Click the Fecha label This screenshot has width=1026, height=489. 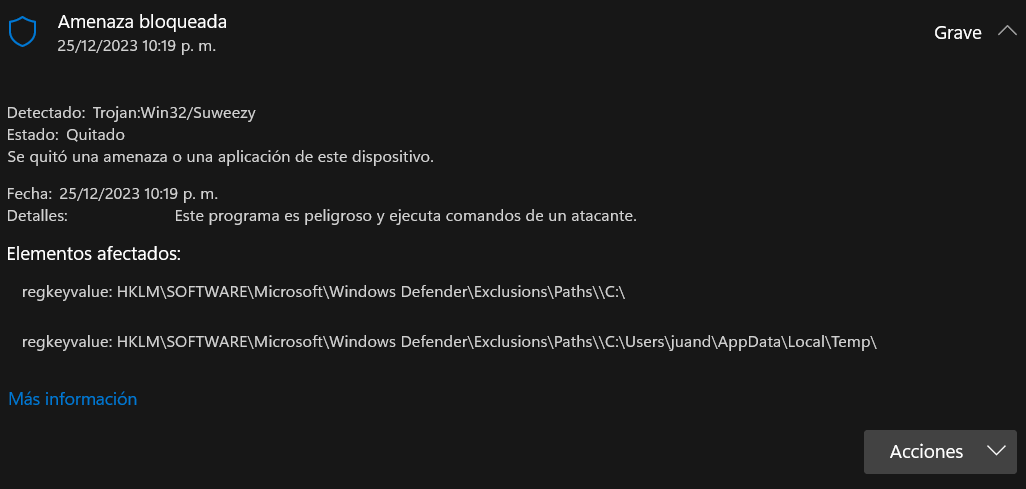click(29, 194)
